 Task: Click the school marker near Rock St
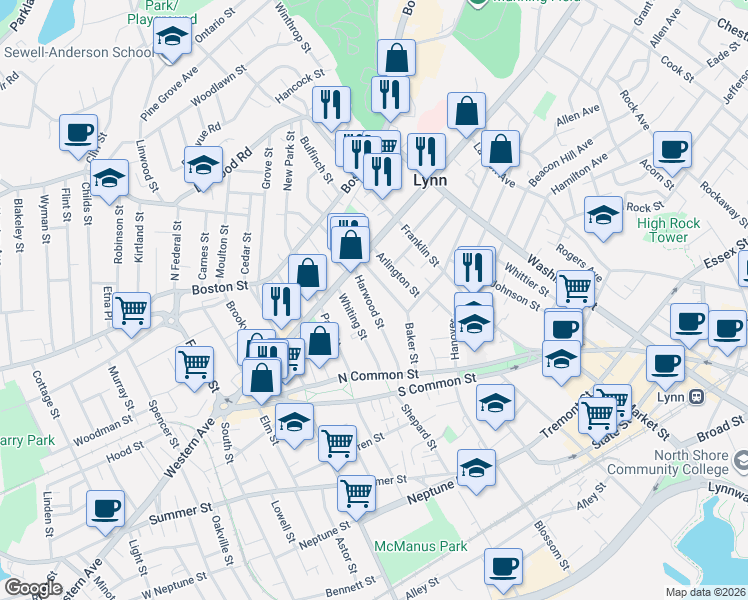point(603,218)
